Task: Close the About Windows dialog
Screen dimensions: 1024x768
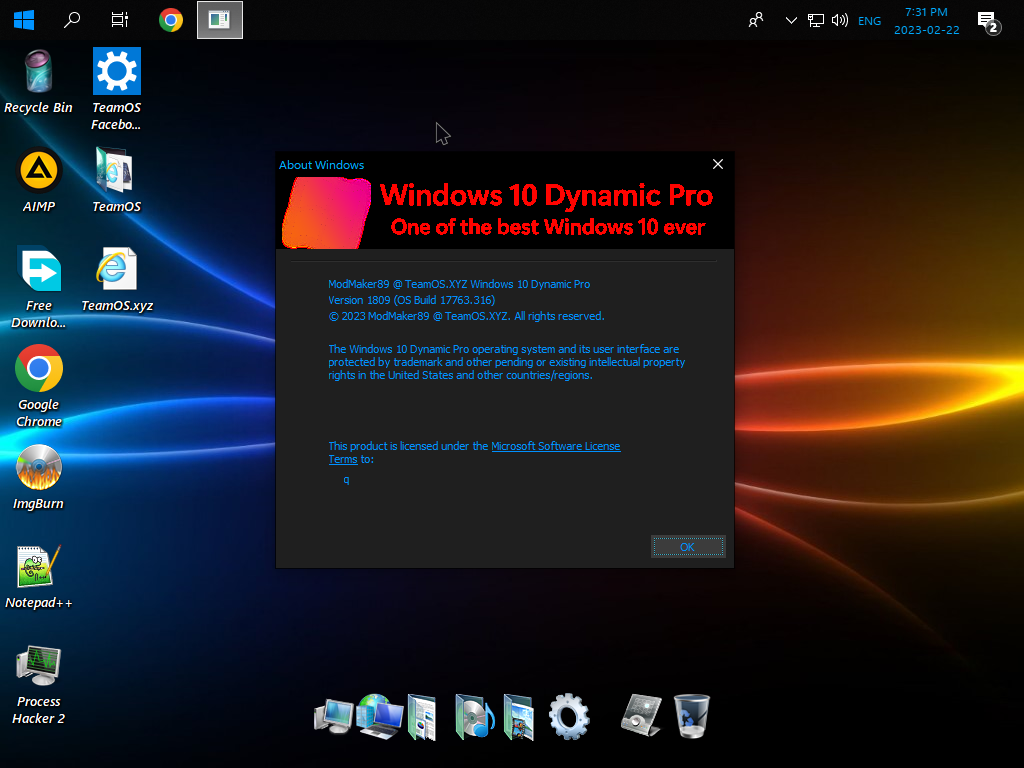Action: click(718, 164)
